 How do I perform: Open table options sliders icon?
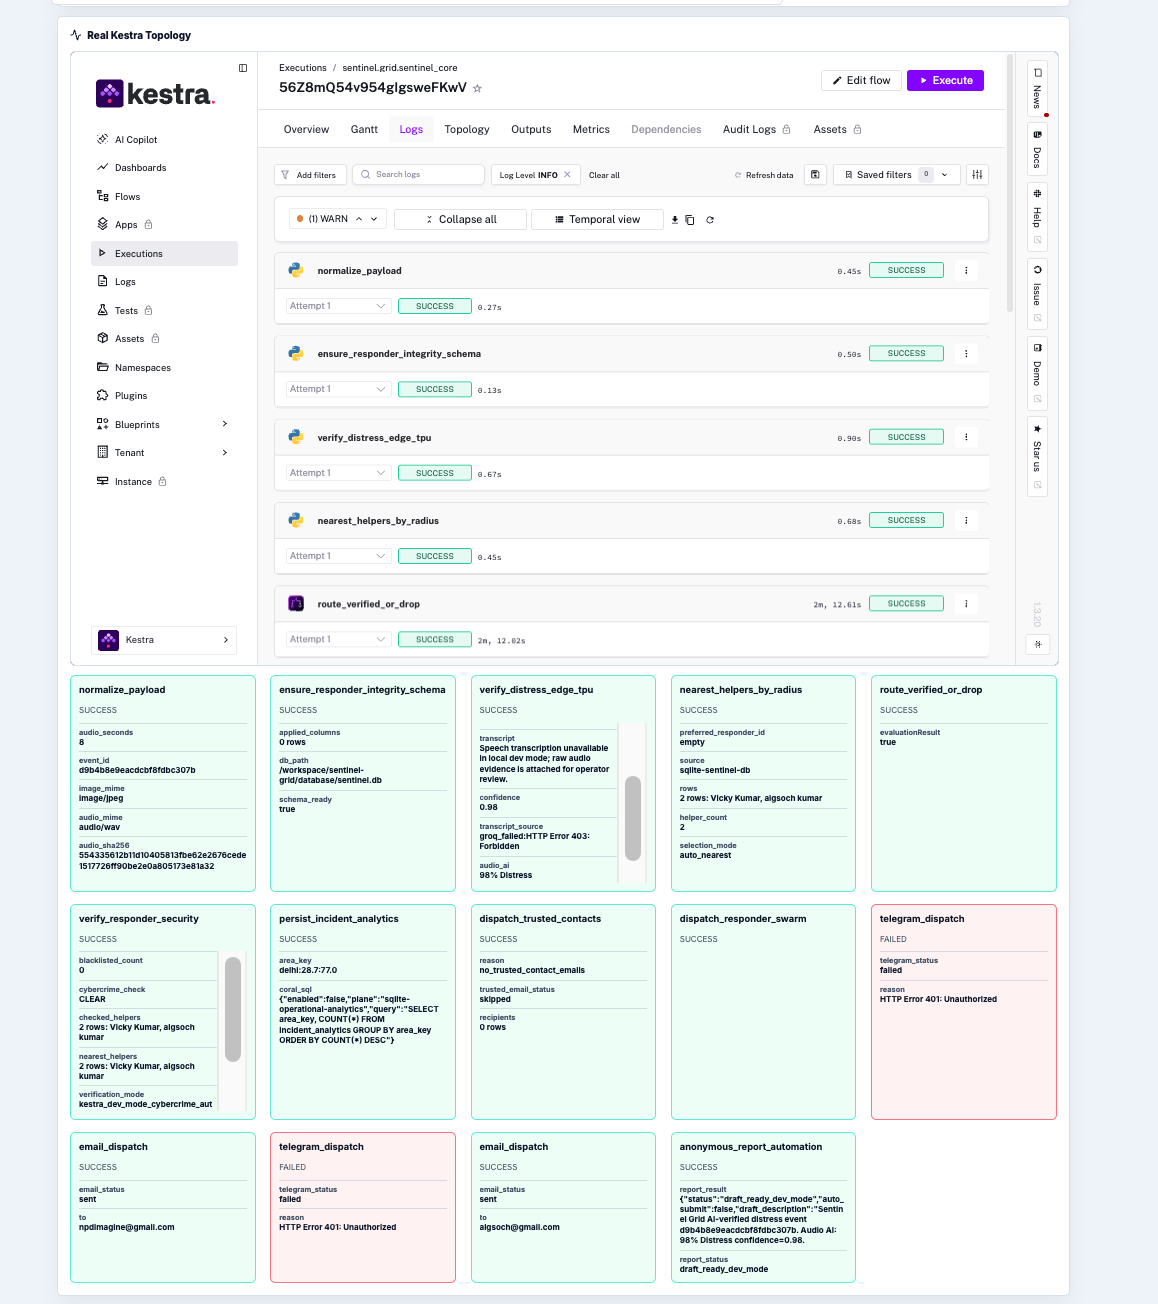[978, 175]
